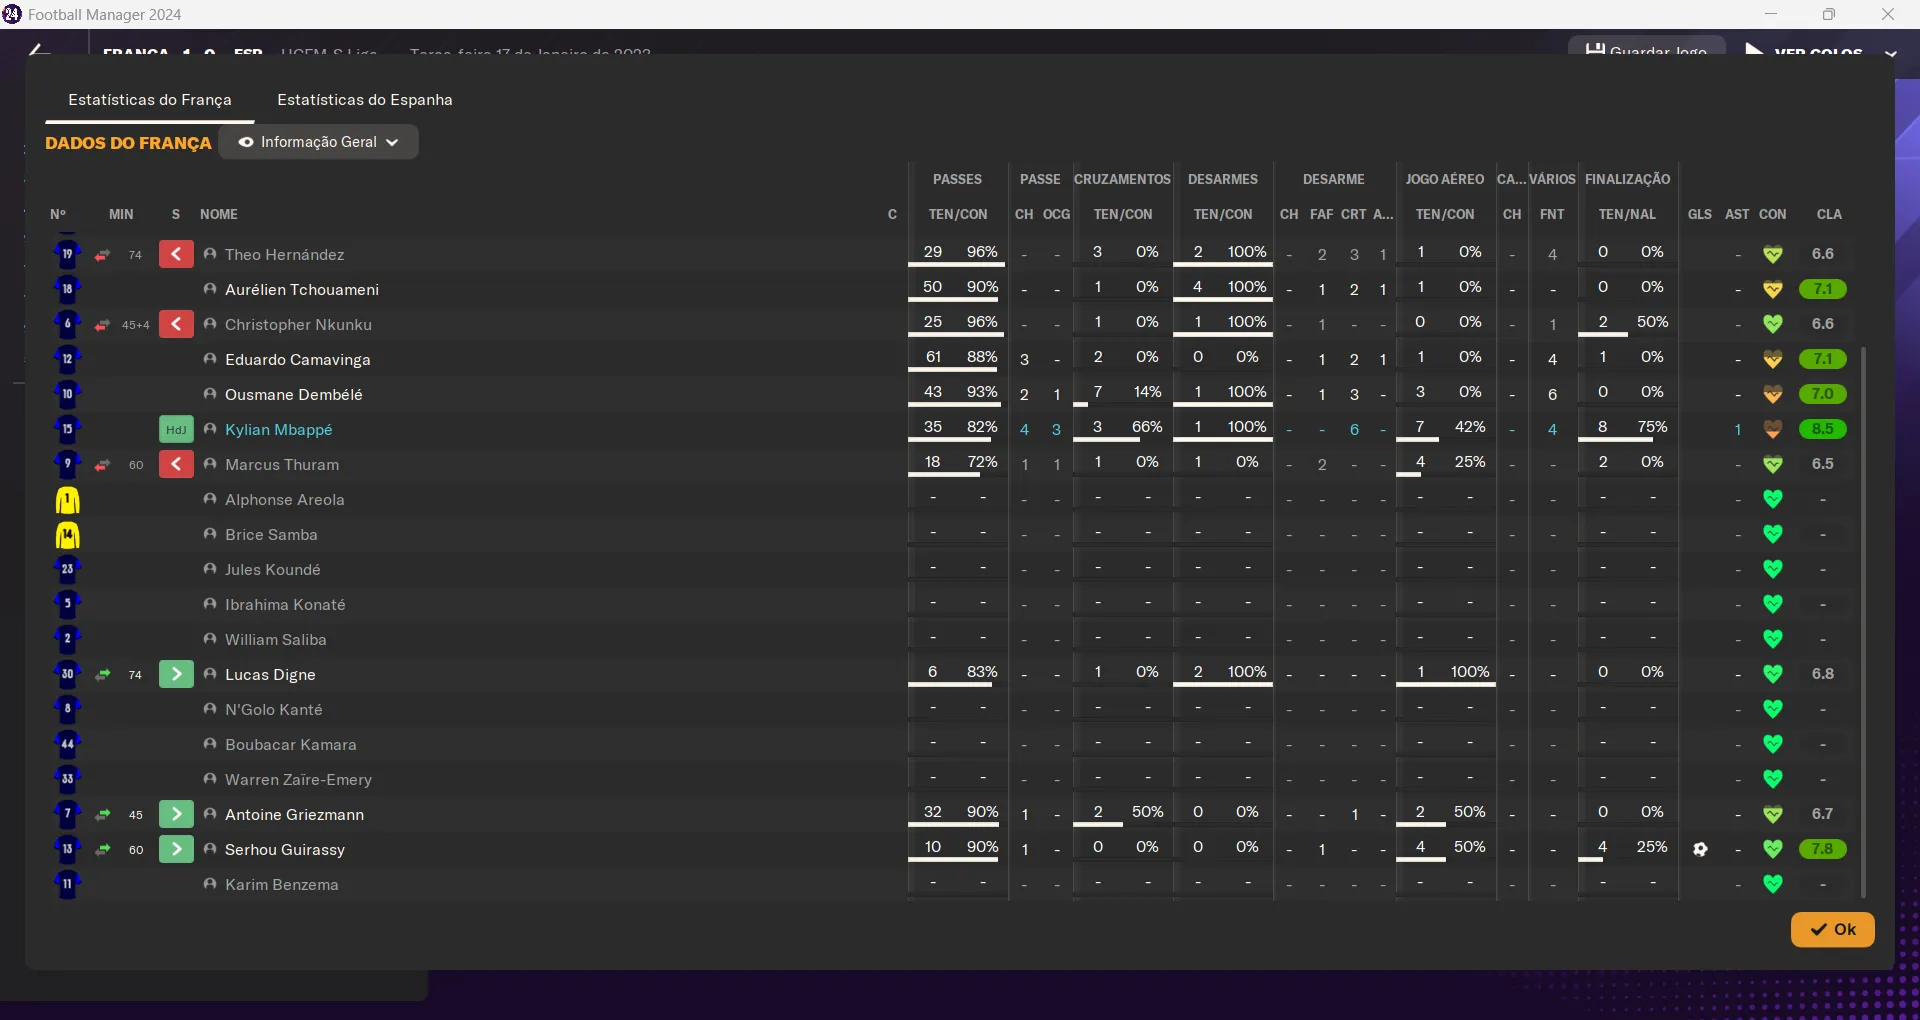The height and width of the screenshot is (1020, 1920).
Task: Click the substituted-off icon for Theo Hernández
Action: 176,254
